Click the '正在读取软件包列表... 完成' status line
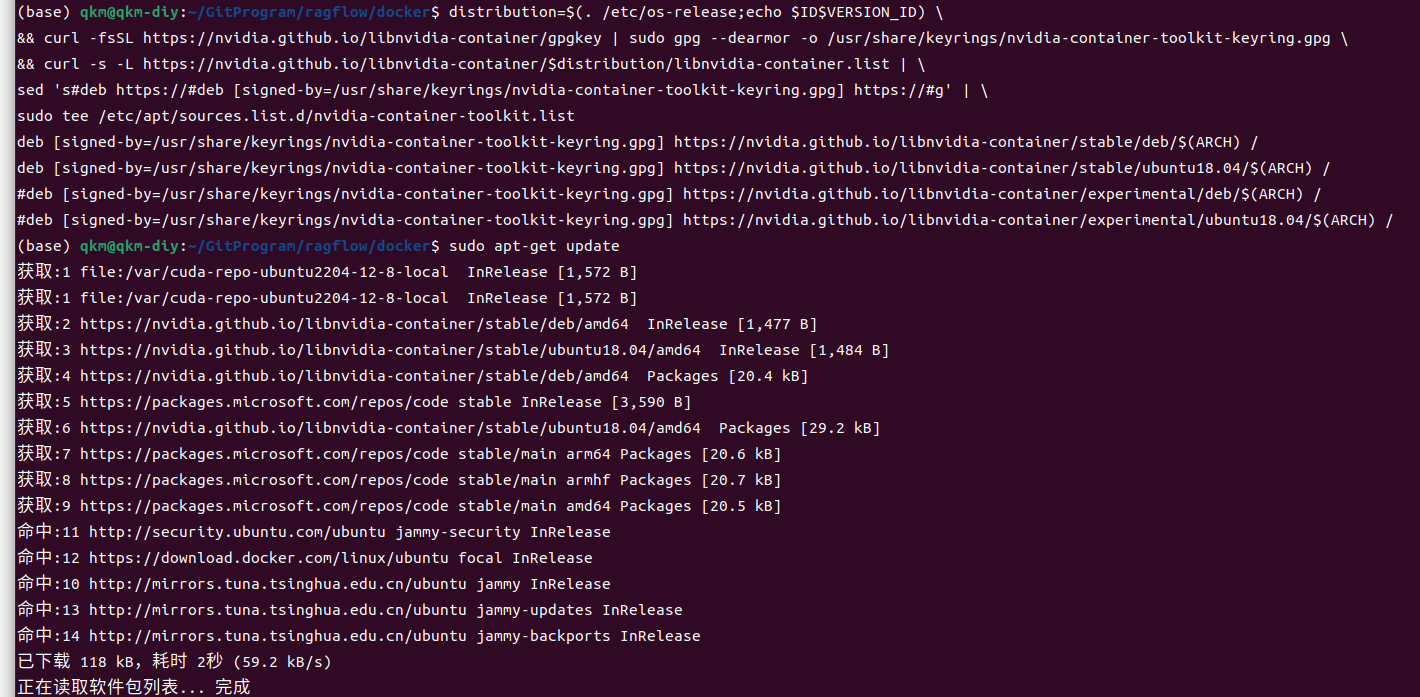Viewport: 1420px width, 697px height. coord(134,687)
